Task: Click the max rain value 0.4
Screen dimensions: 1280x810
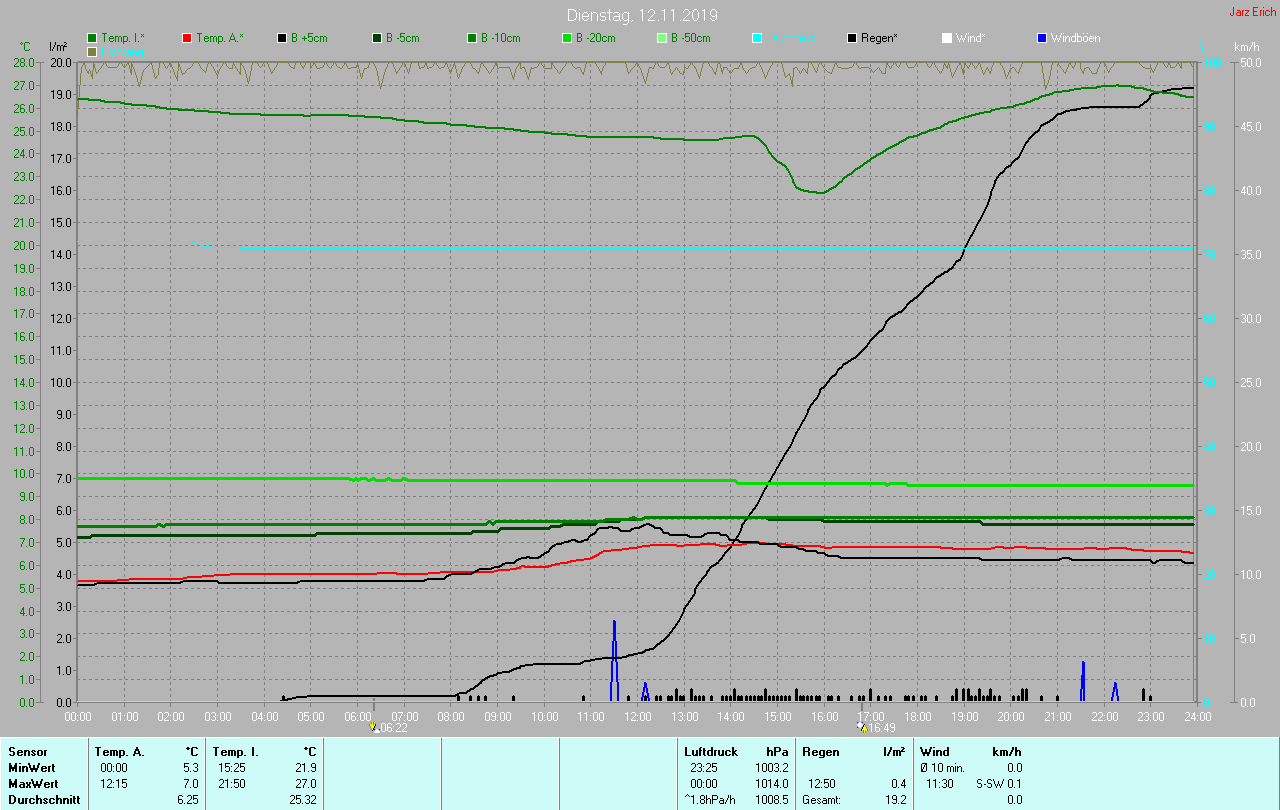Action: point(898,783)
